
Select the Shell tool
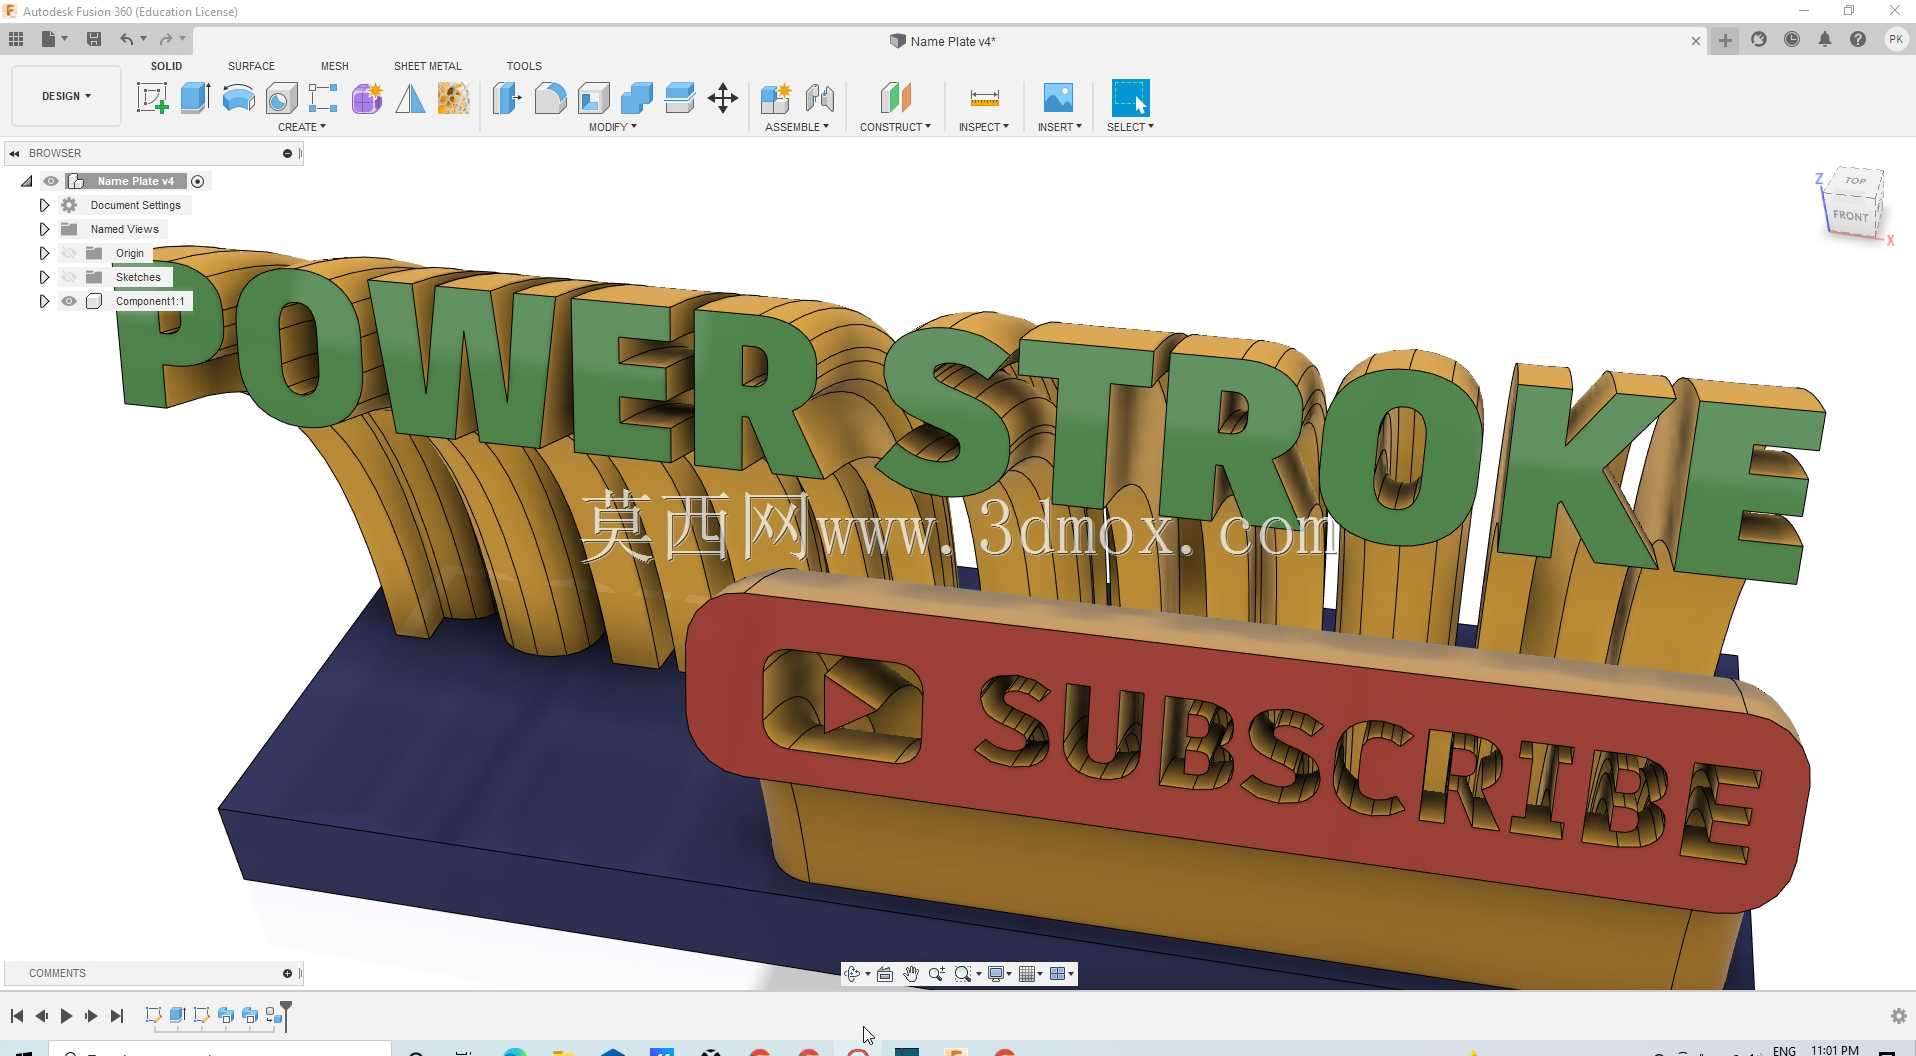(593, 98)
